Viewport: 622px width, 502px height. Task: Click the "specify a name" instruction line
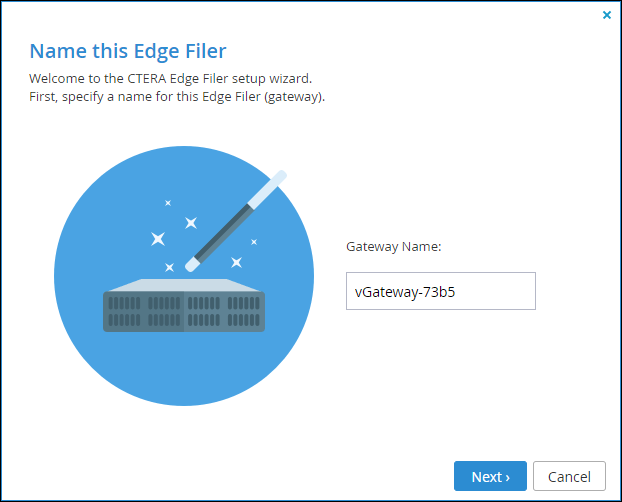pos(177,97)
